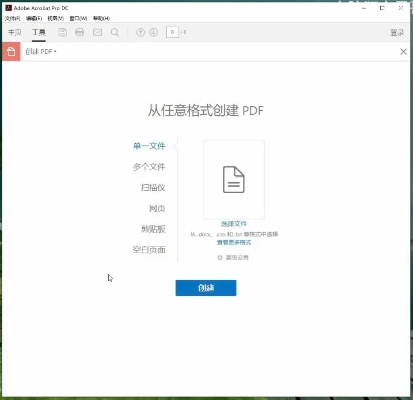Click the page number input field
Image resolution: width=413 pixels, height=400 pixels.
[x=172, y=32]
